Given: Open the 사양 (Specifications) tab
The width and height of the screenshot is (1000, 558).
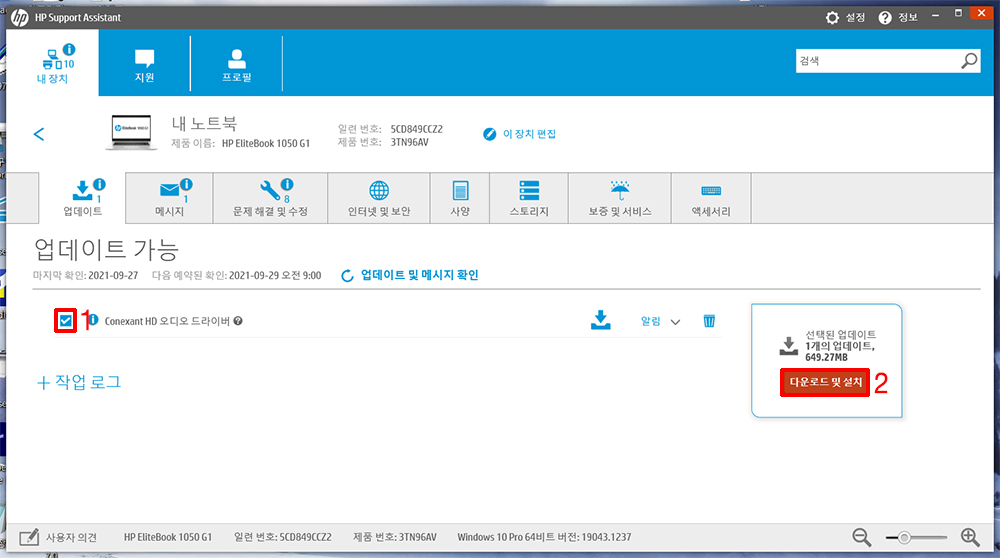Looking at the screenshot, I should pyautogui.click(x=460, y=198).
